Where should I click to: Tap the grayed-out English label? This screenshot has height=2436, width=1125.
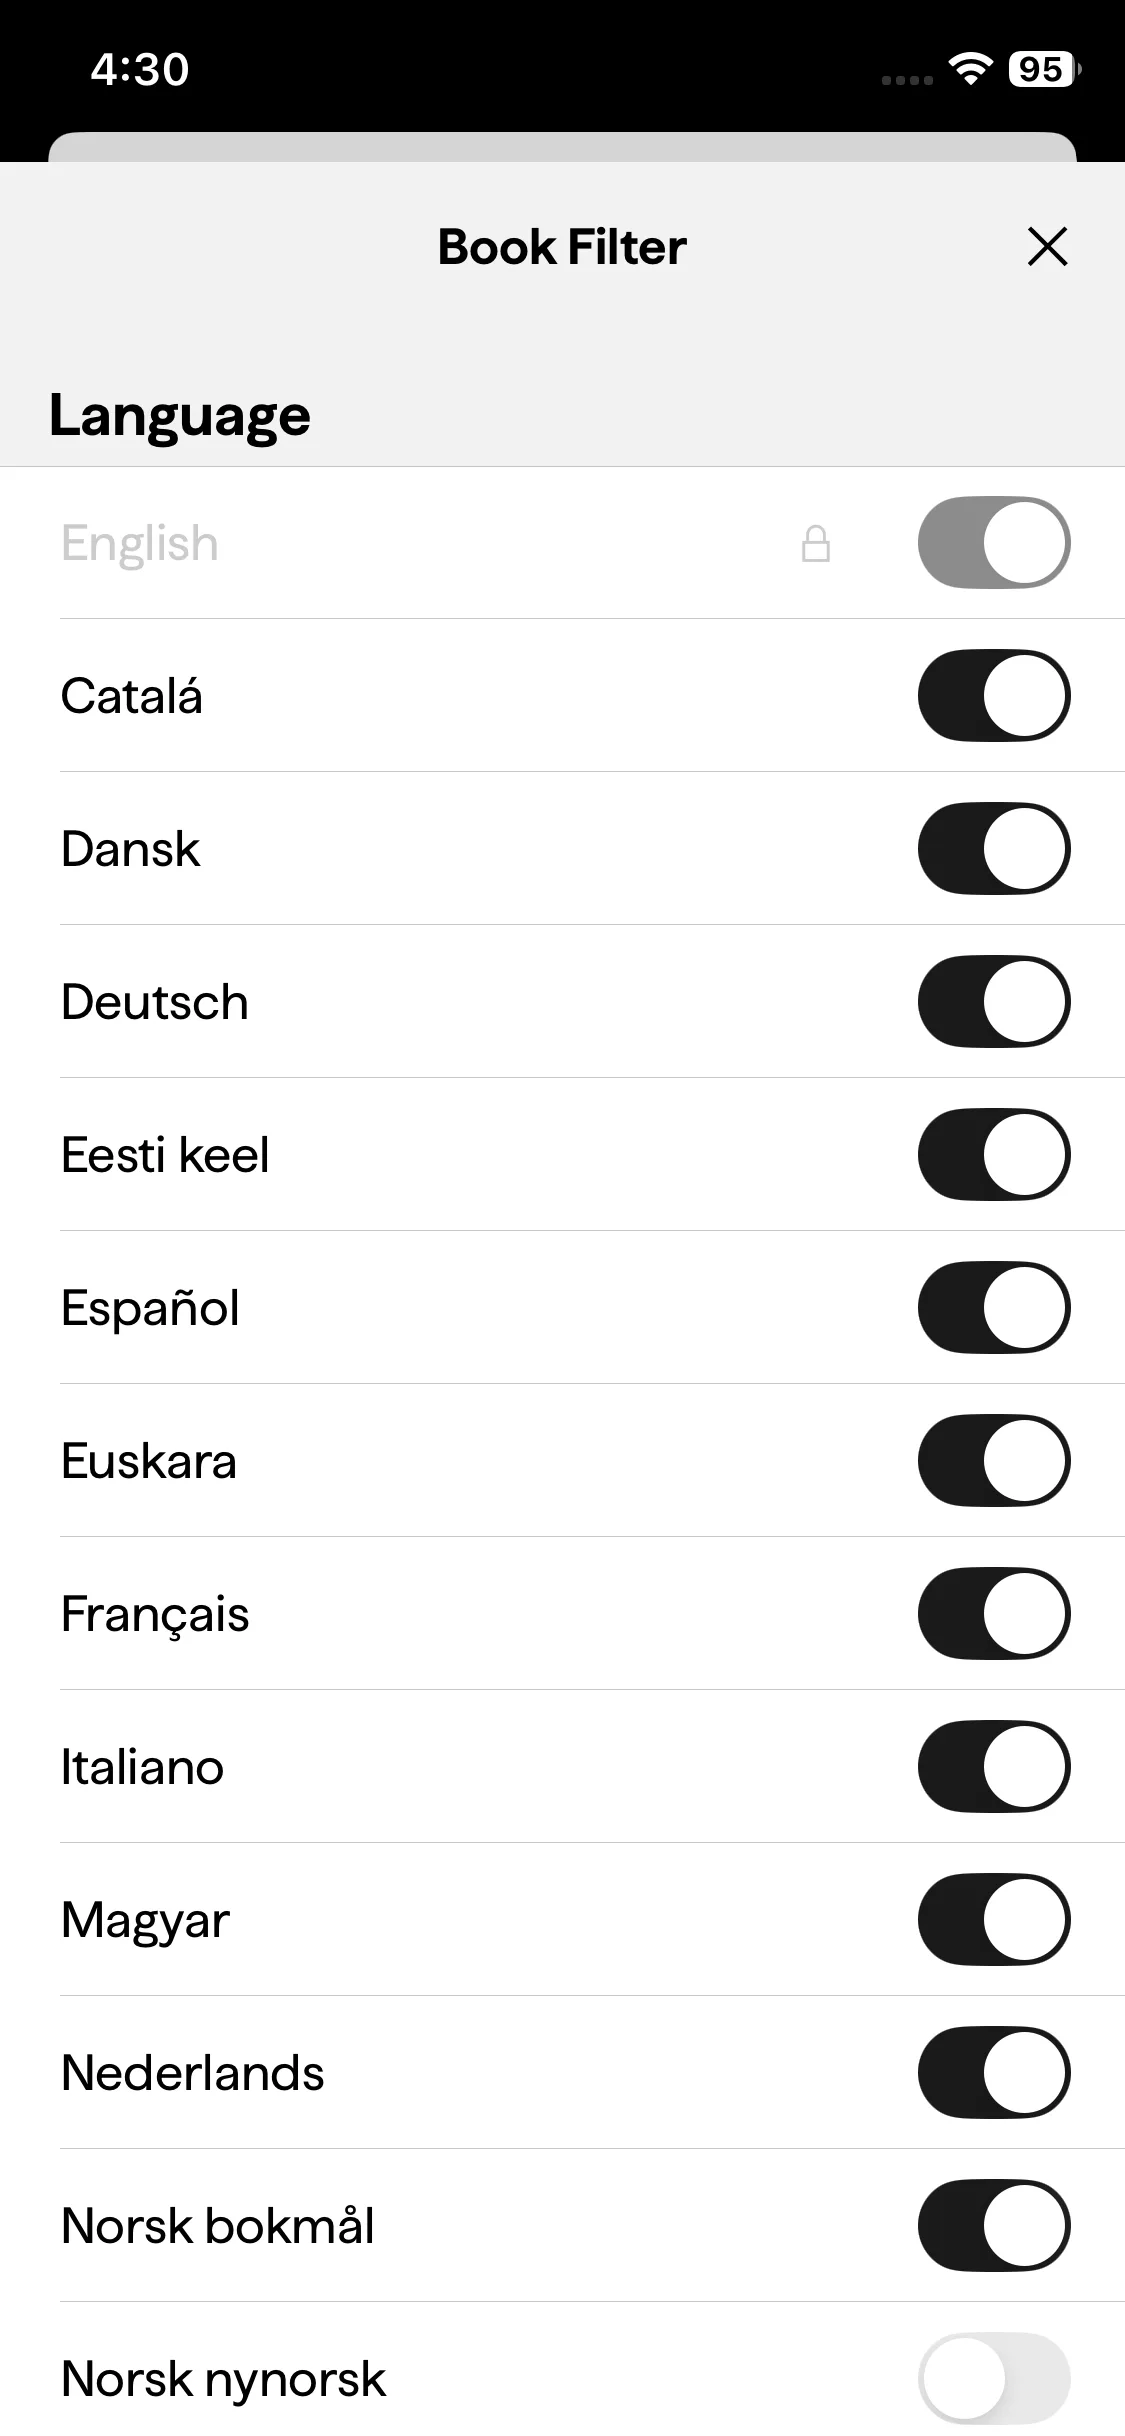click(140, 544)
